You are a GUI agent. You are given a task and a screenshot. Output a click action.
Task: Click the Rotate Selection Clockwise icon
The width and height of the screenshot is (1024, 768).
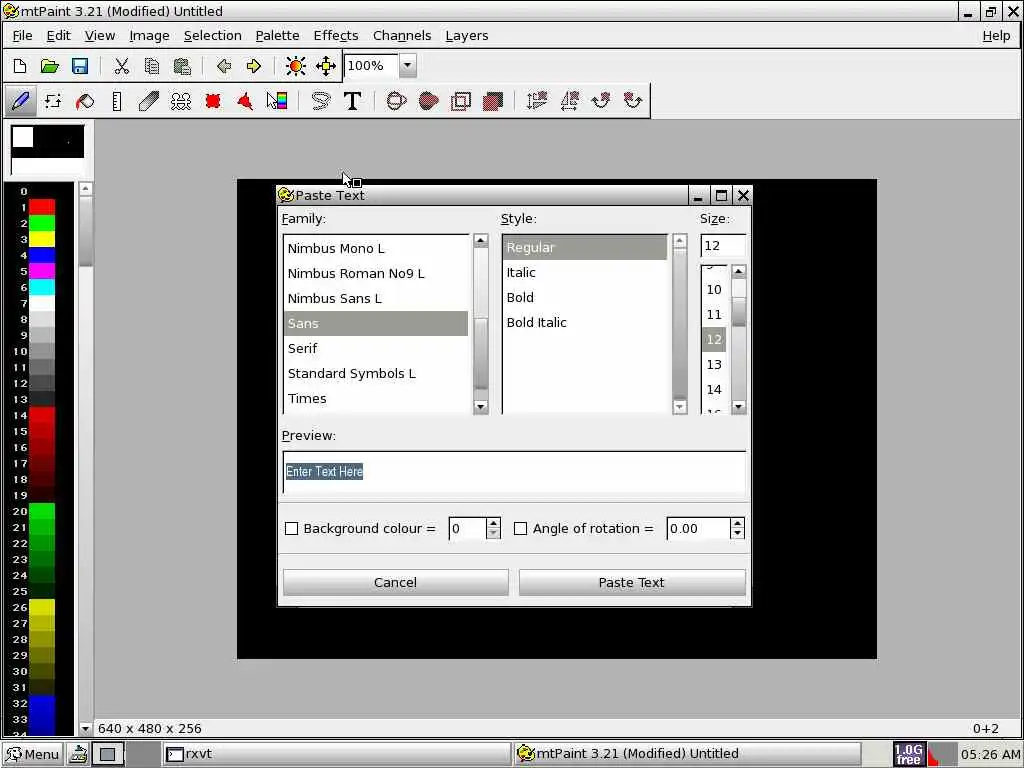[601, 101]
